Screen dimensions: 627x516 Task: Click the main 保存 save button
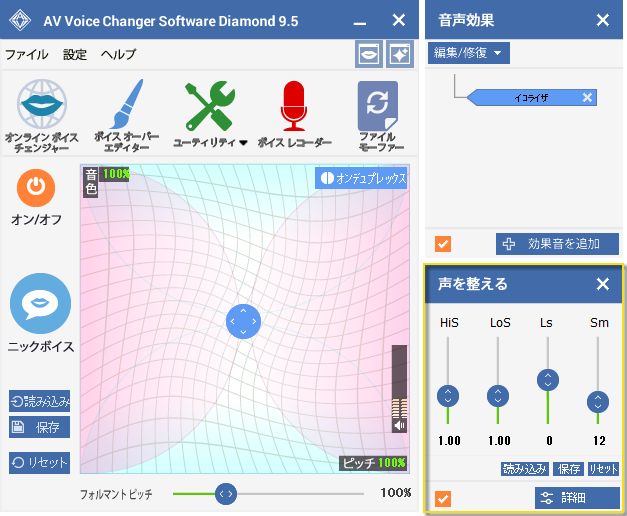40,427
